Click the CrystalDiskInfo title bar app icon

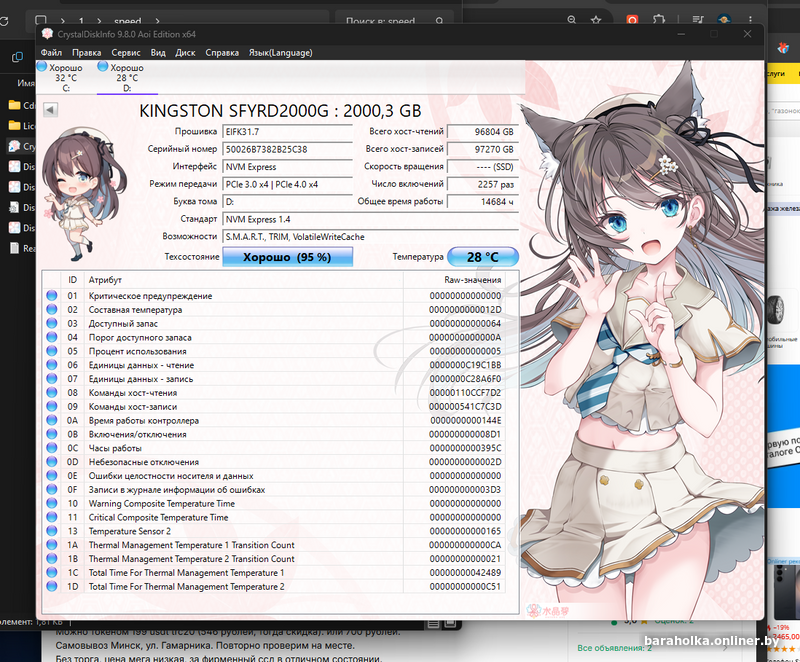[x=47, y=34]
